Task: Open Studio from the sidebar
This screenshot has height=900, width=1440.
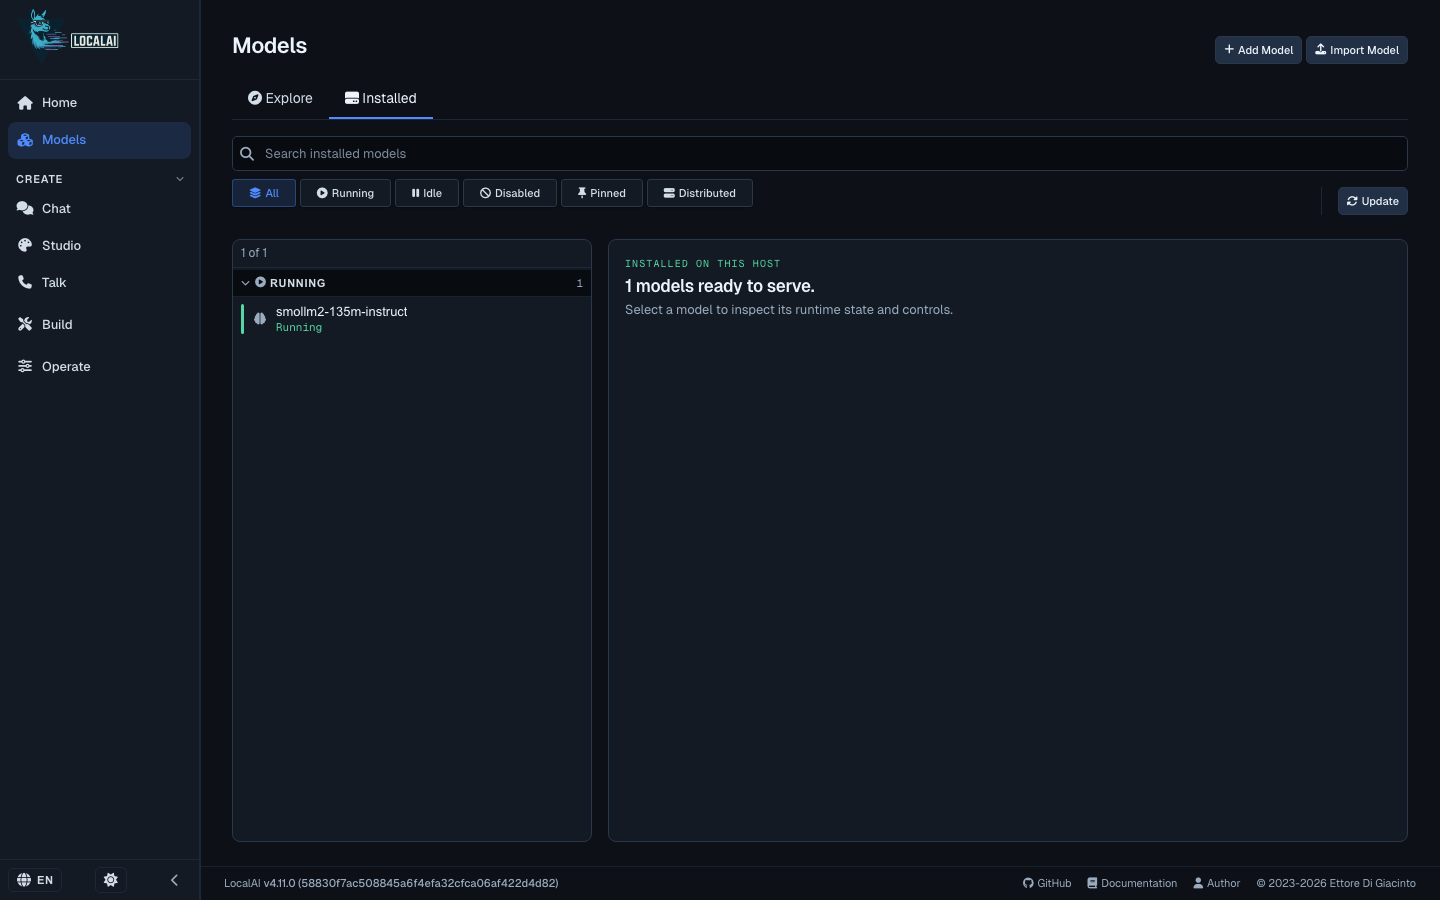Action: click(99, 246)
